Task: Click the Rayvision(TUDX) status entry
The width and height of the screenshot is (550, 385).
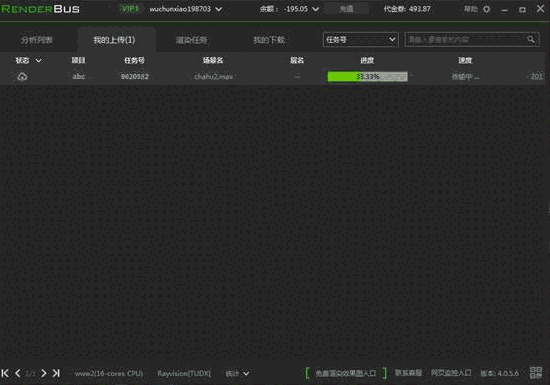Action: (x=184, y=373)
